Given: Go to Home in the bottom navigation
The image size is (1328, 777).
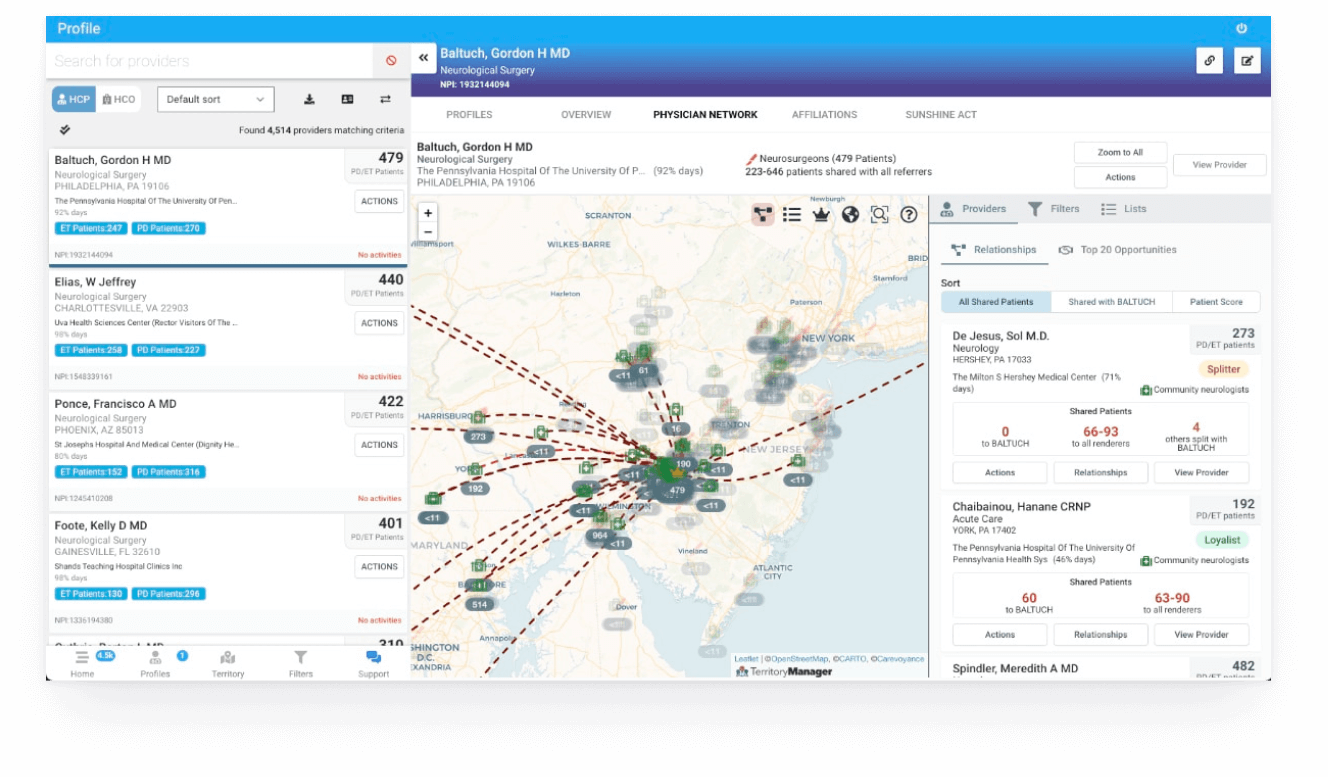Looking at the screenshot, I should point(82,664).
